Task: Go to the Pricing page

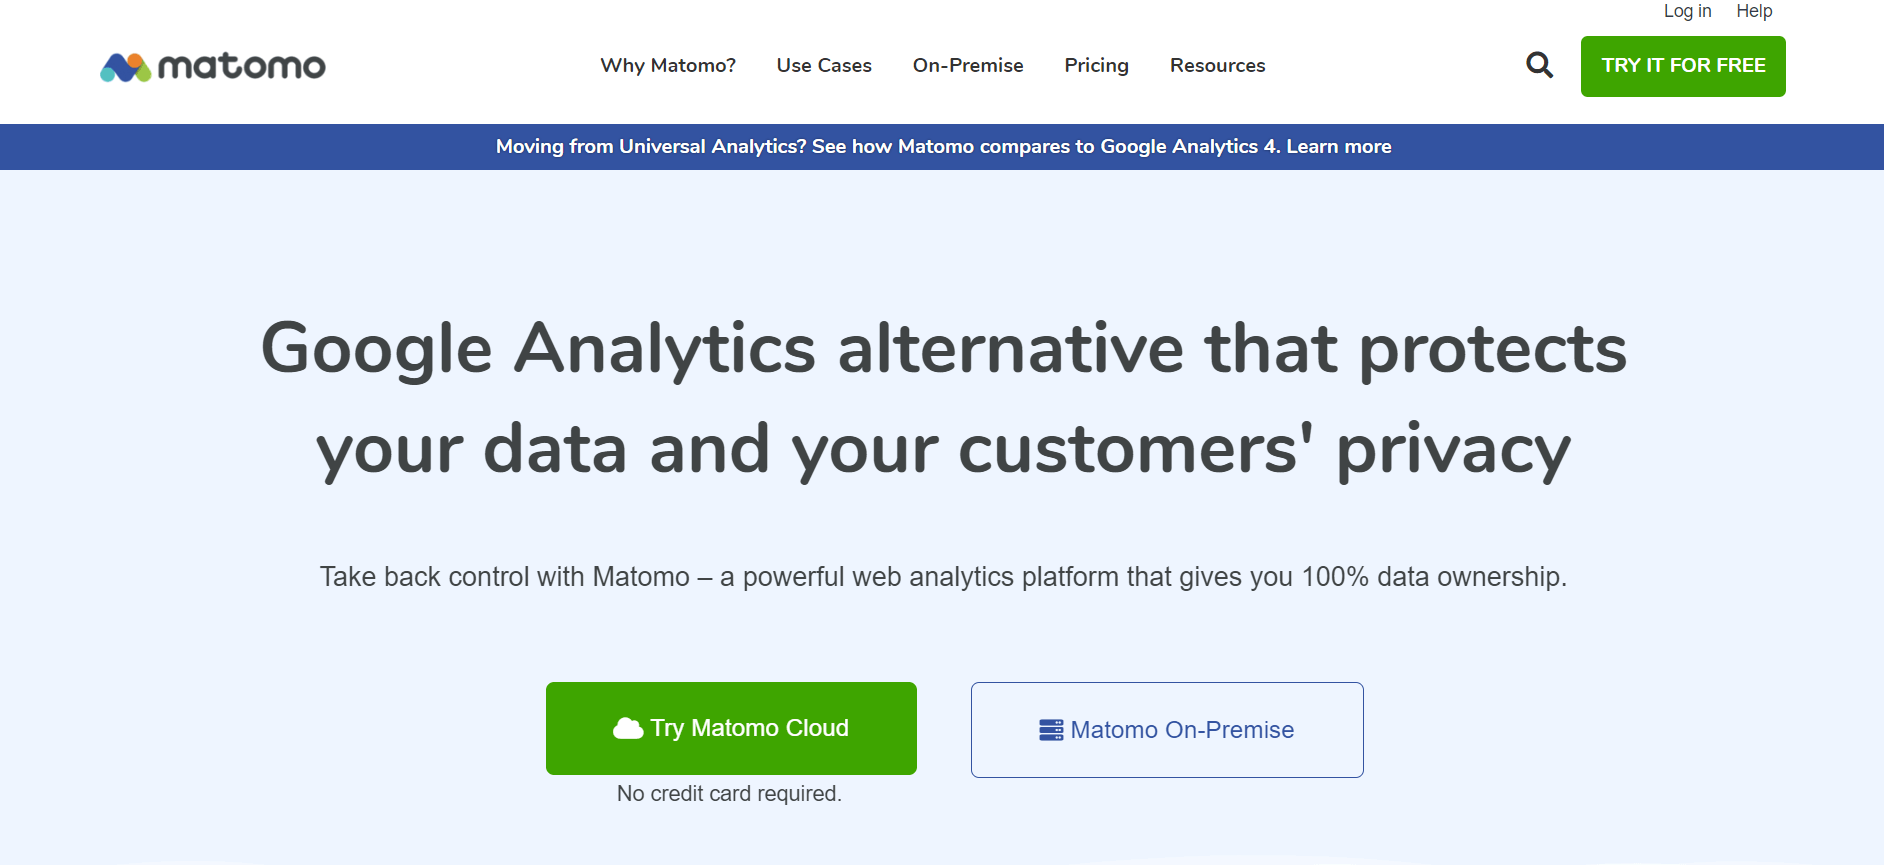Action: (1096, 65)
